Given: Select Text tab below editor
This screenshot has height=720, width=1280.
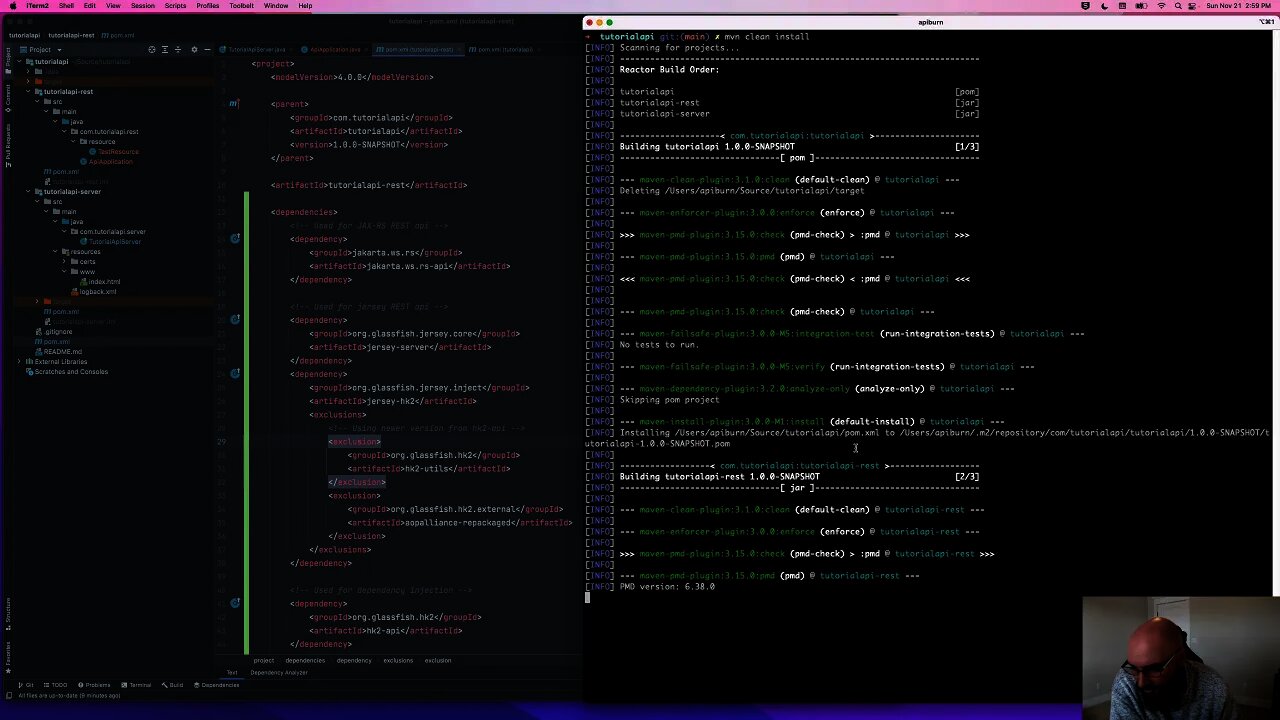Looking at the screenshot, I should click(232, 672).
